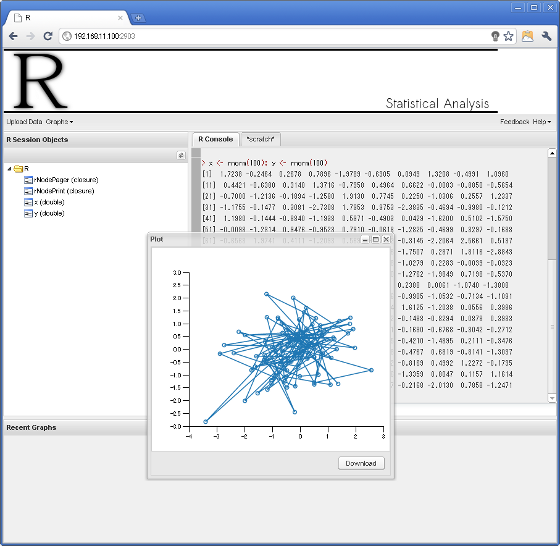Click the bookmarks folder toolbar icon

click(528, 36)
